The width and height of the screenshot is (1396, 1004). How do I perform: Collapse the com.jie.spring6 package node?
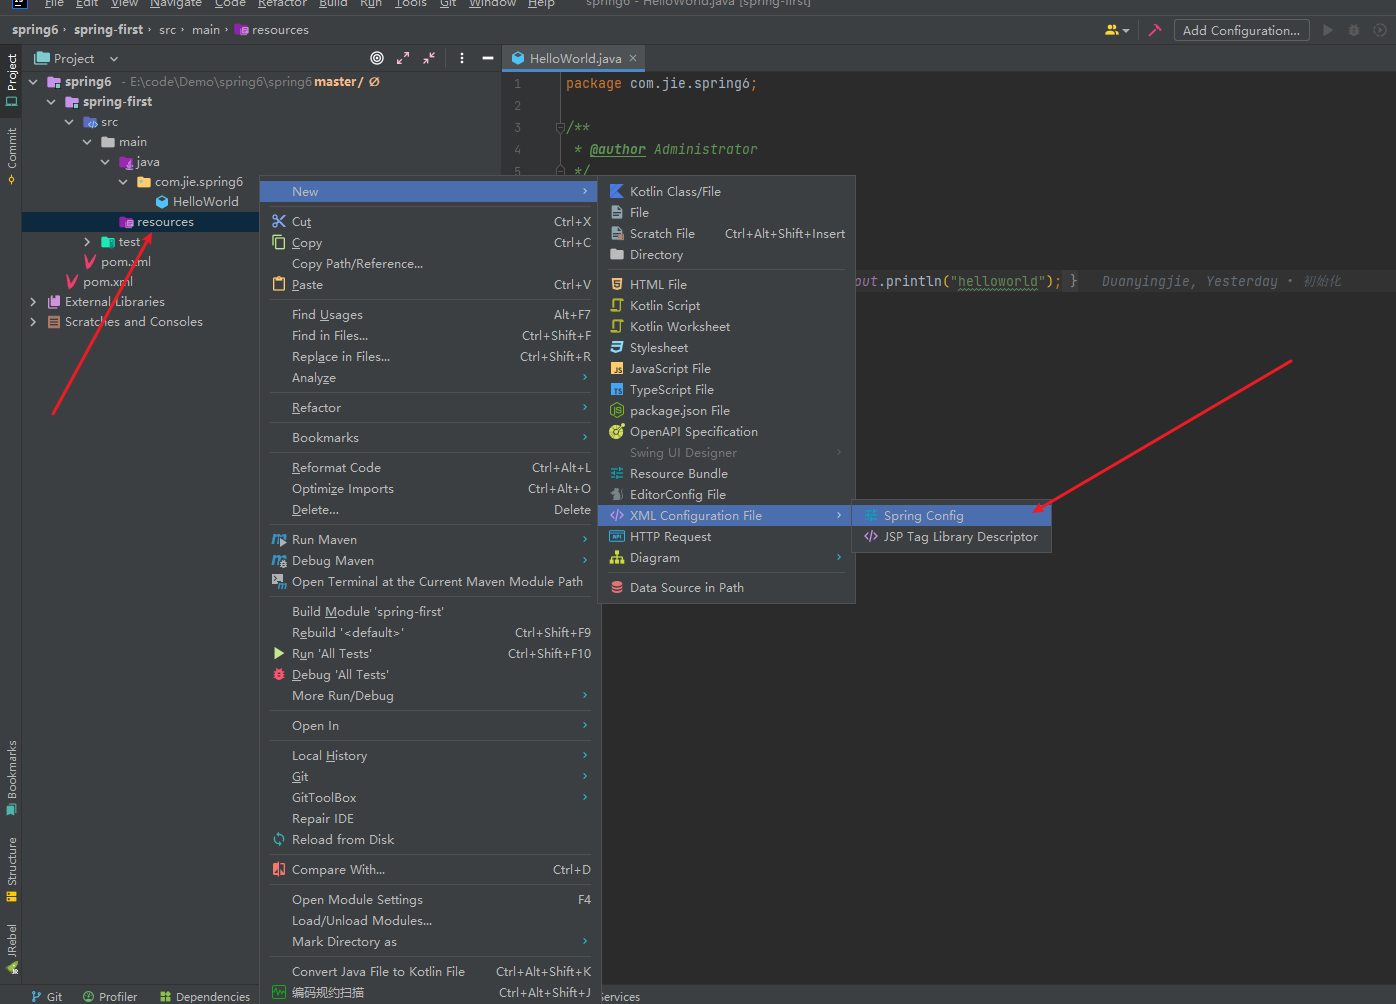point(123,182)
